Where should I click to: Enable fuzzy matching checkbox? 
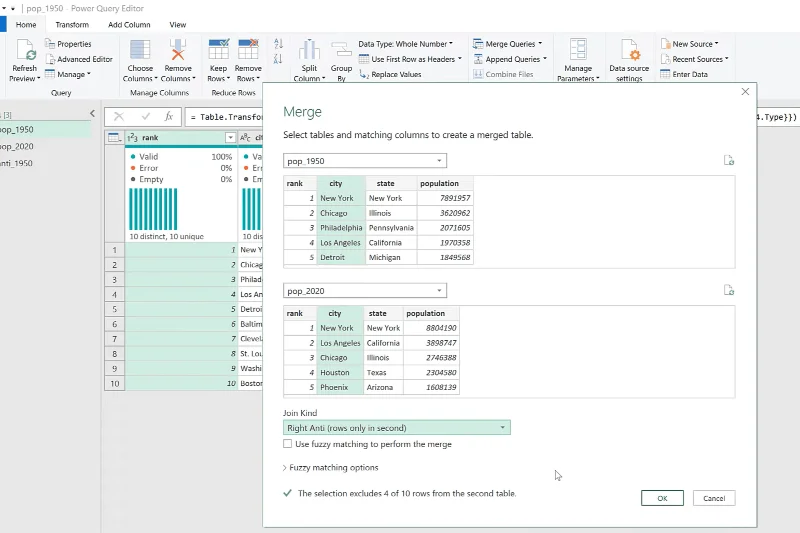click(288, 444)
